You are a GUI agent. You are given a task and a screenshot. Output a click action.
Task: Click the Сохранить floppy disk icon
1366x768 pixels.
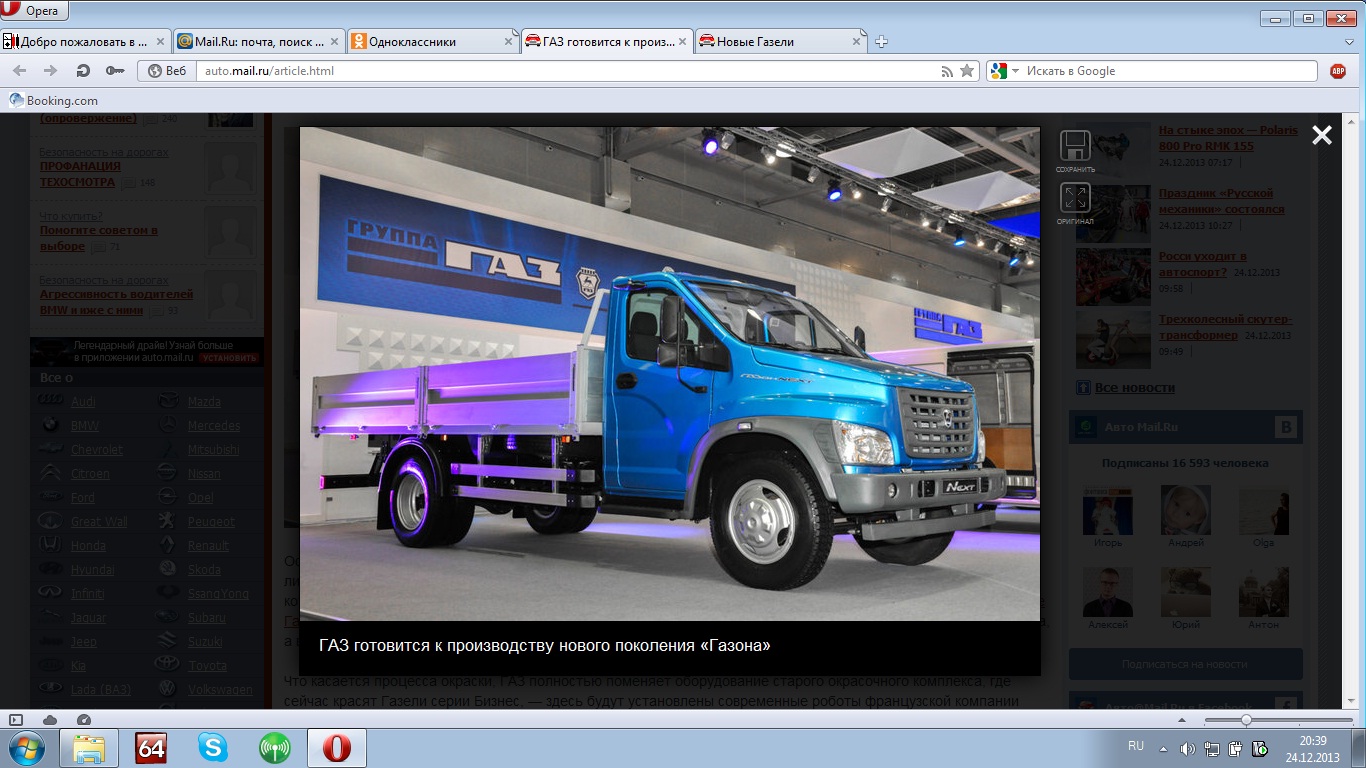click(x=1075, y=146)
